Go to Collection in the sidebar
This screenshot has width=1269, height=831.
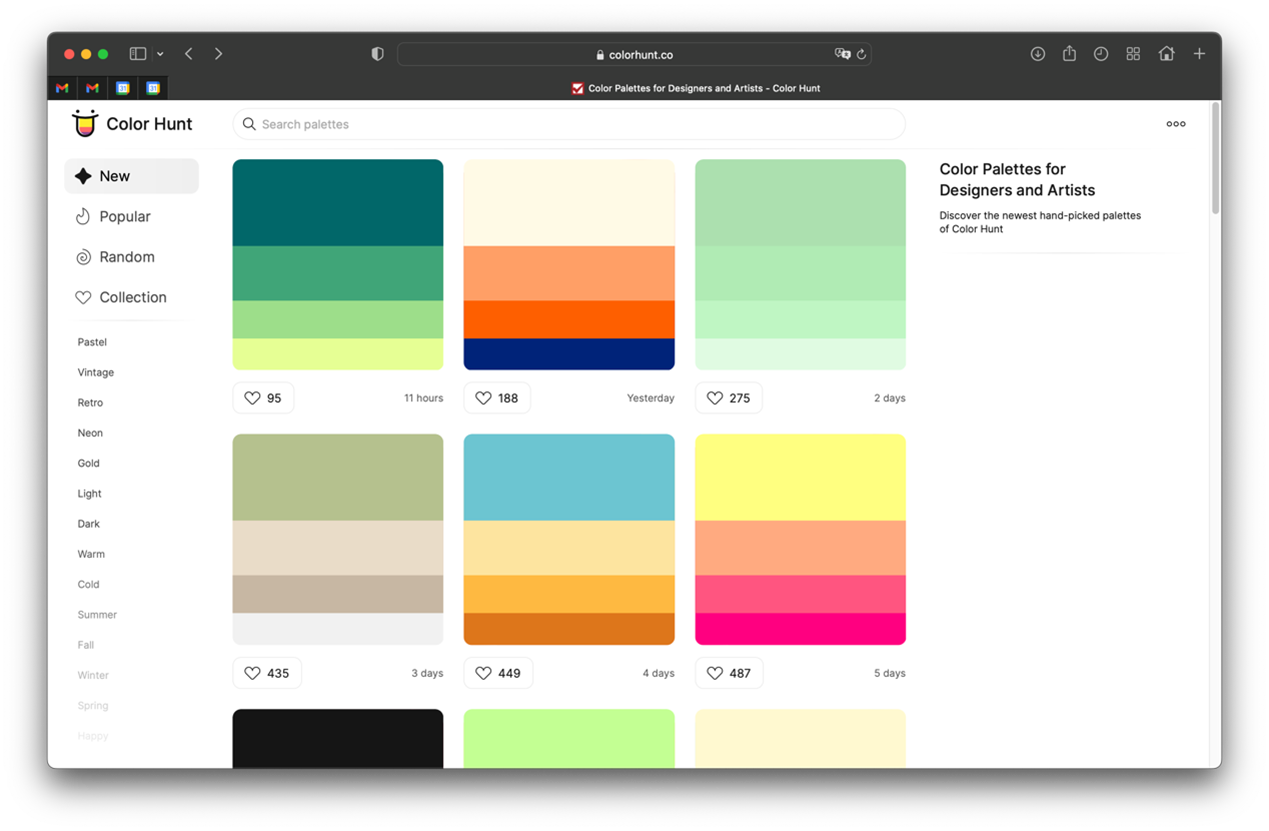(132, 297)
